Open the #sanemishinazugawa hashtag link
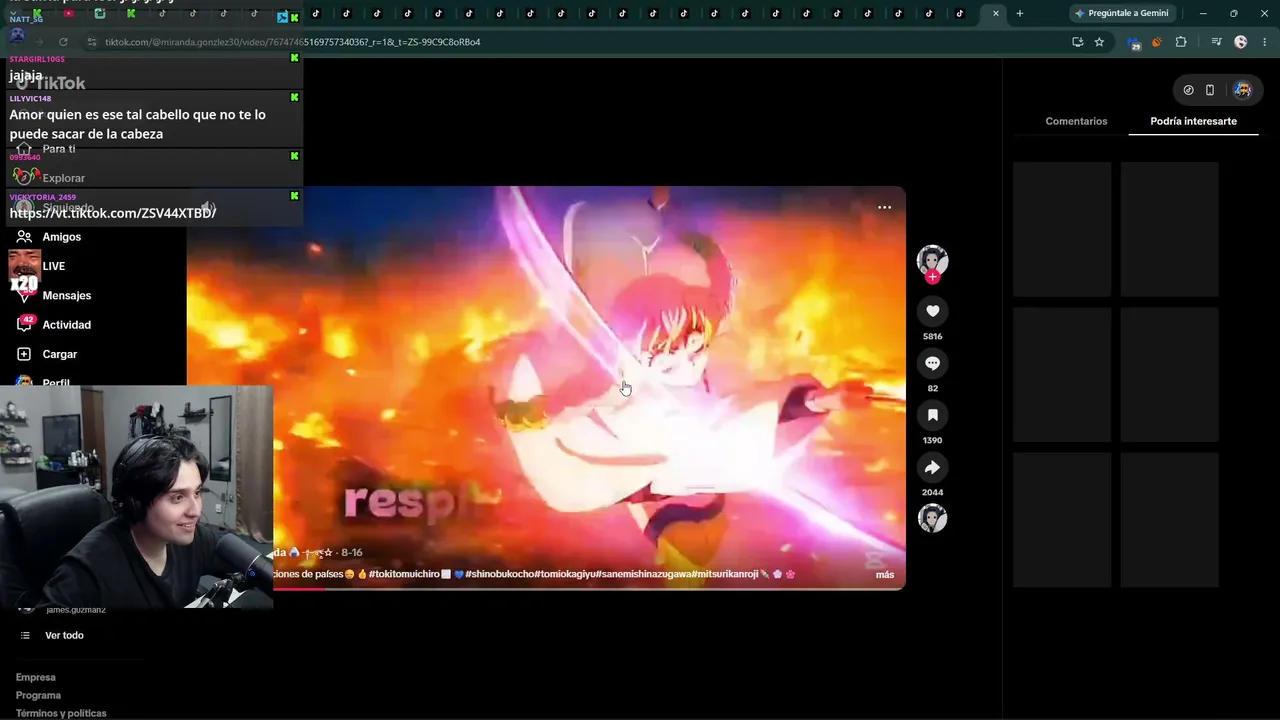 (641, 574)
